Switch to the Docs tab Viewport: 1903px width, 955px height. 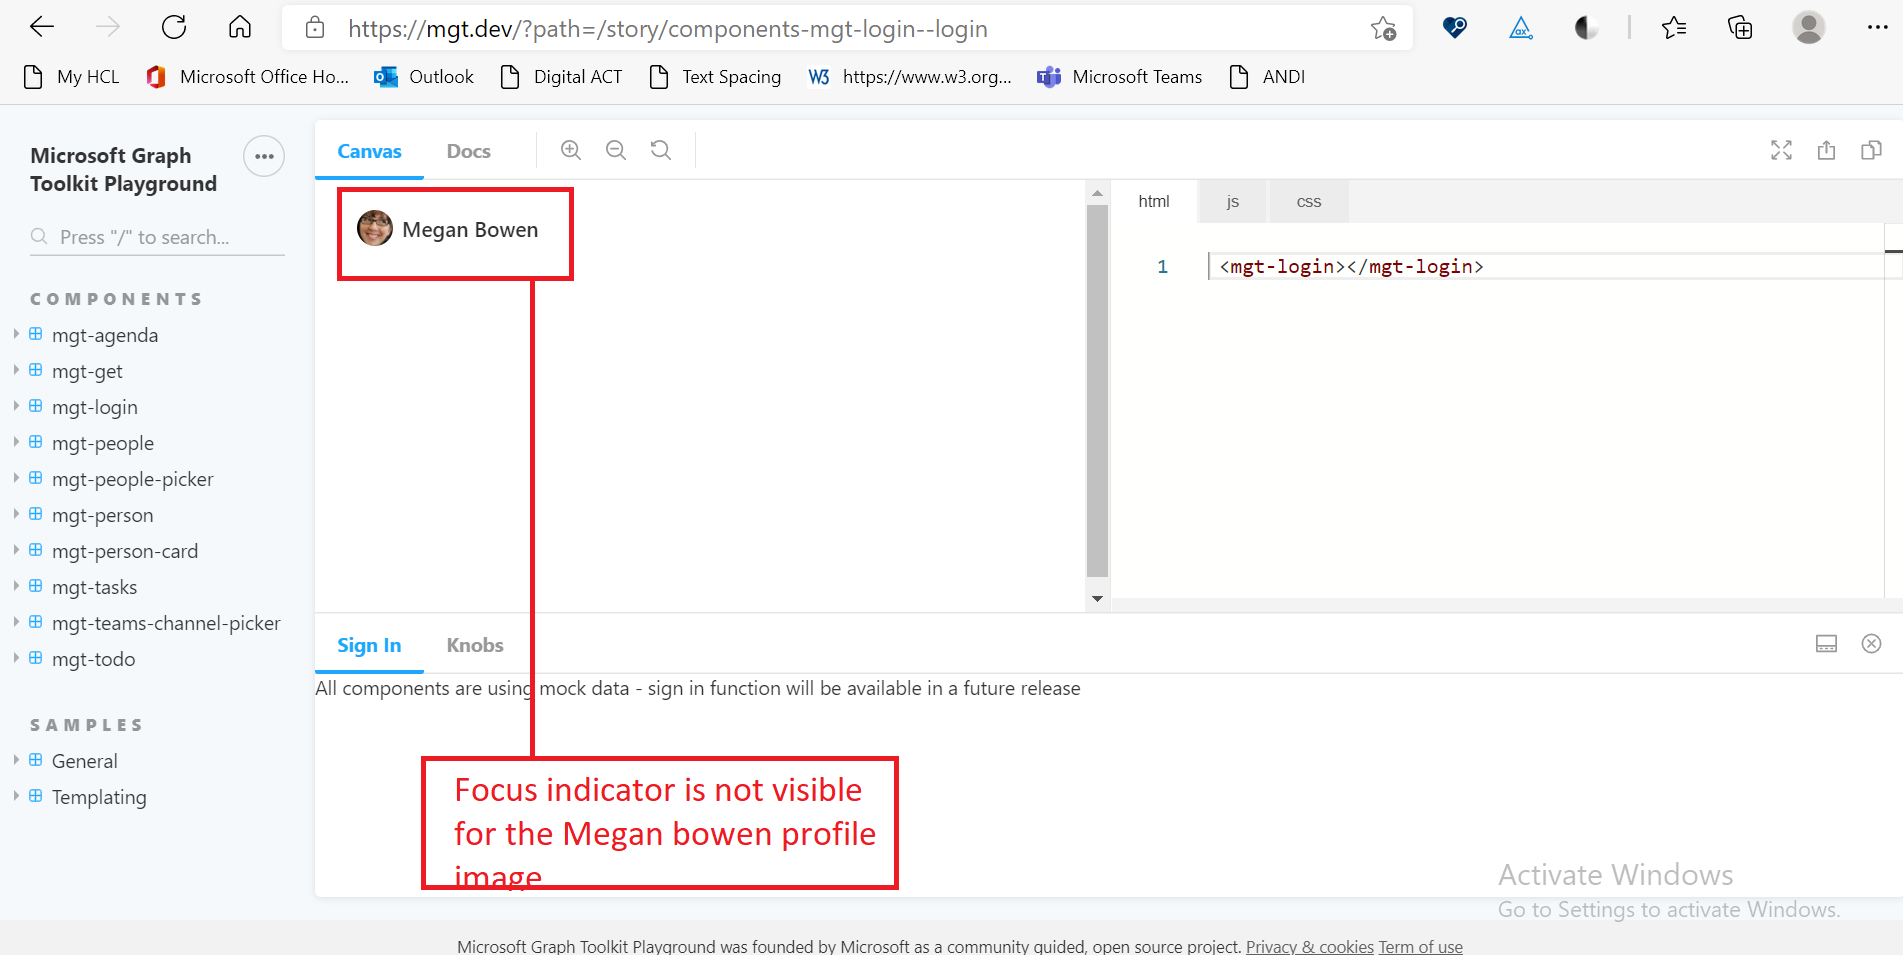tap(468, 150)
